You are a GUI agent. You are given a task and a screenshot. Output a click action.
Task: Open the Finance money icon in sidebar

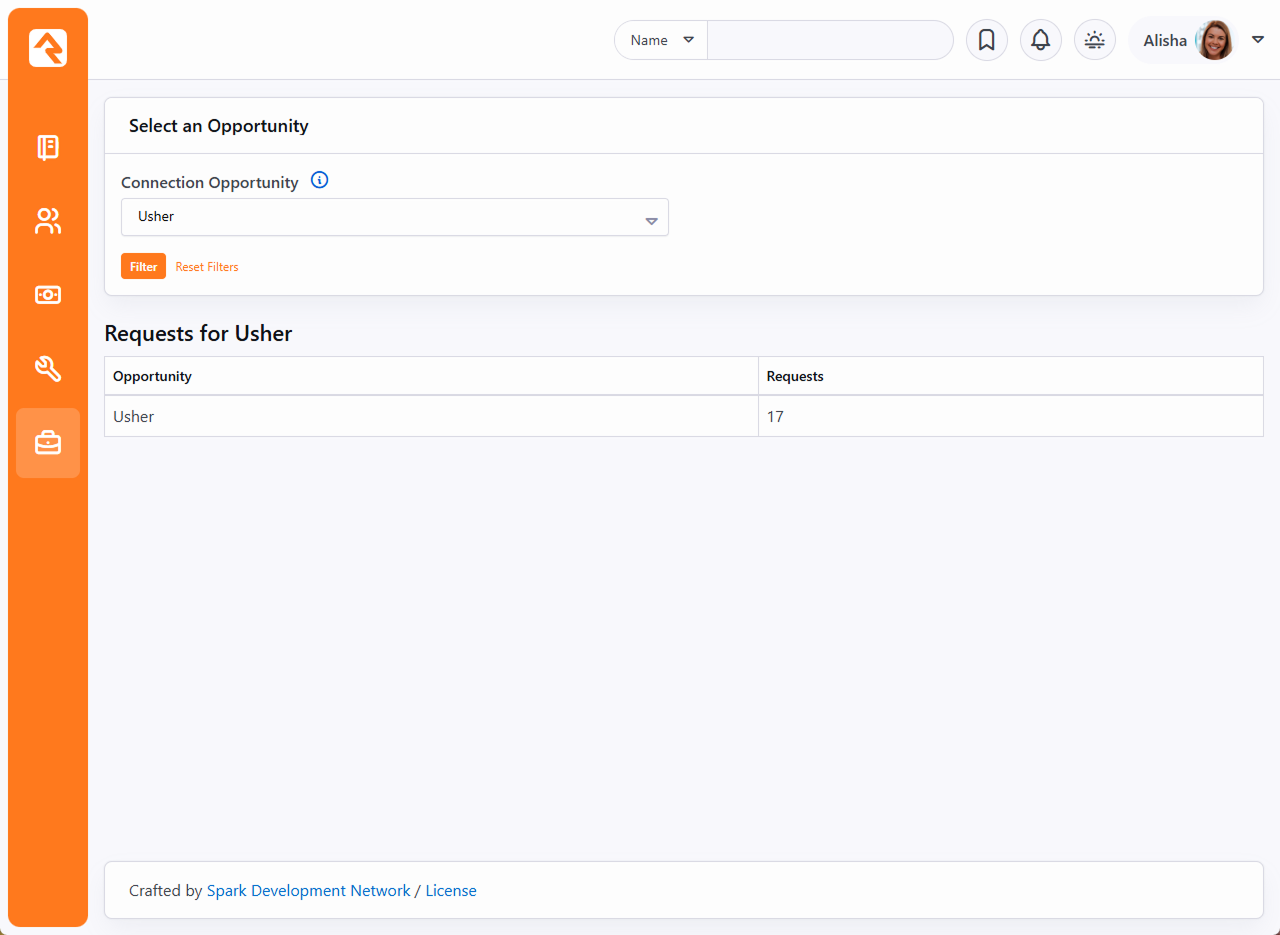click(48, 295)
